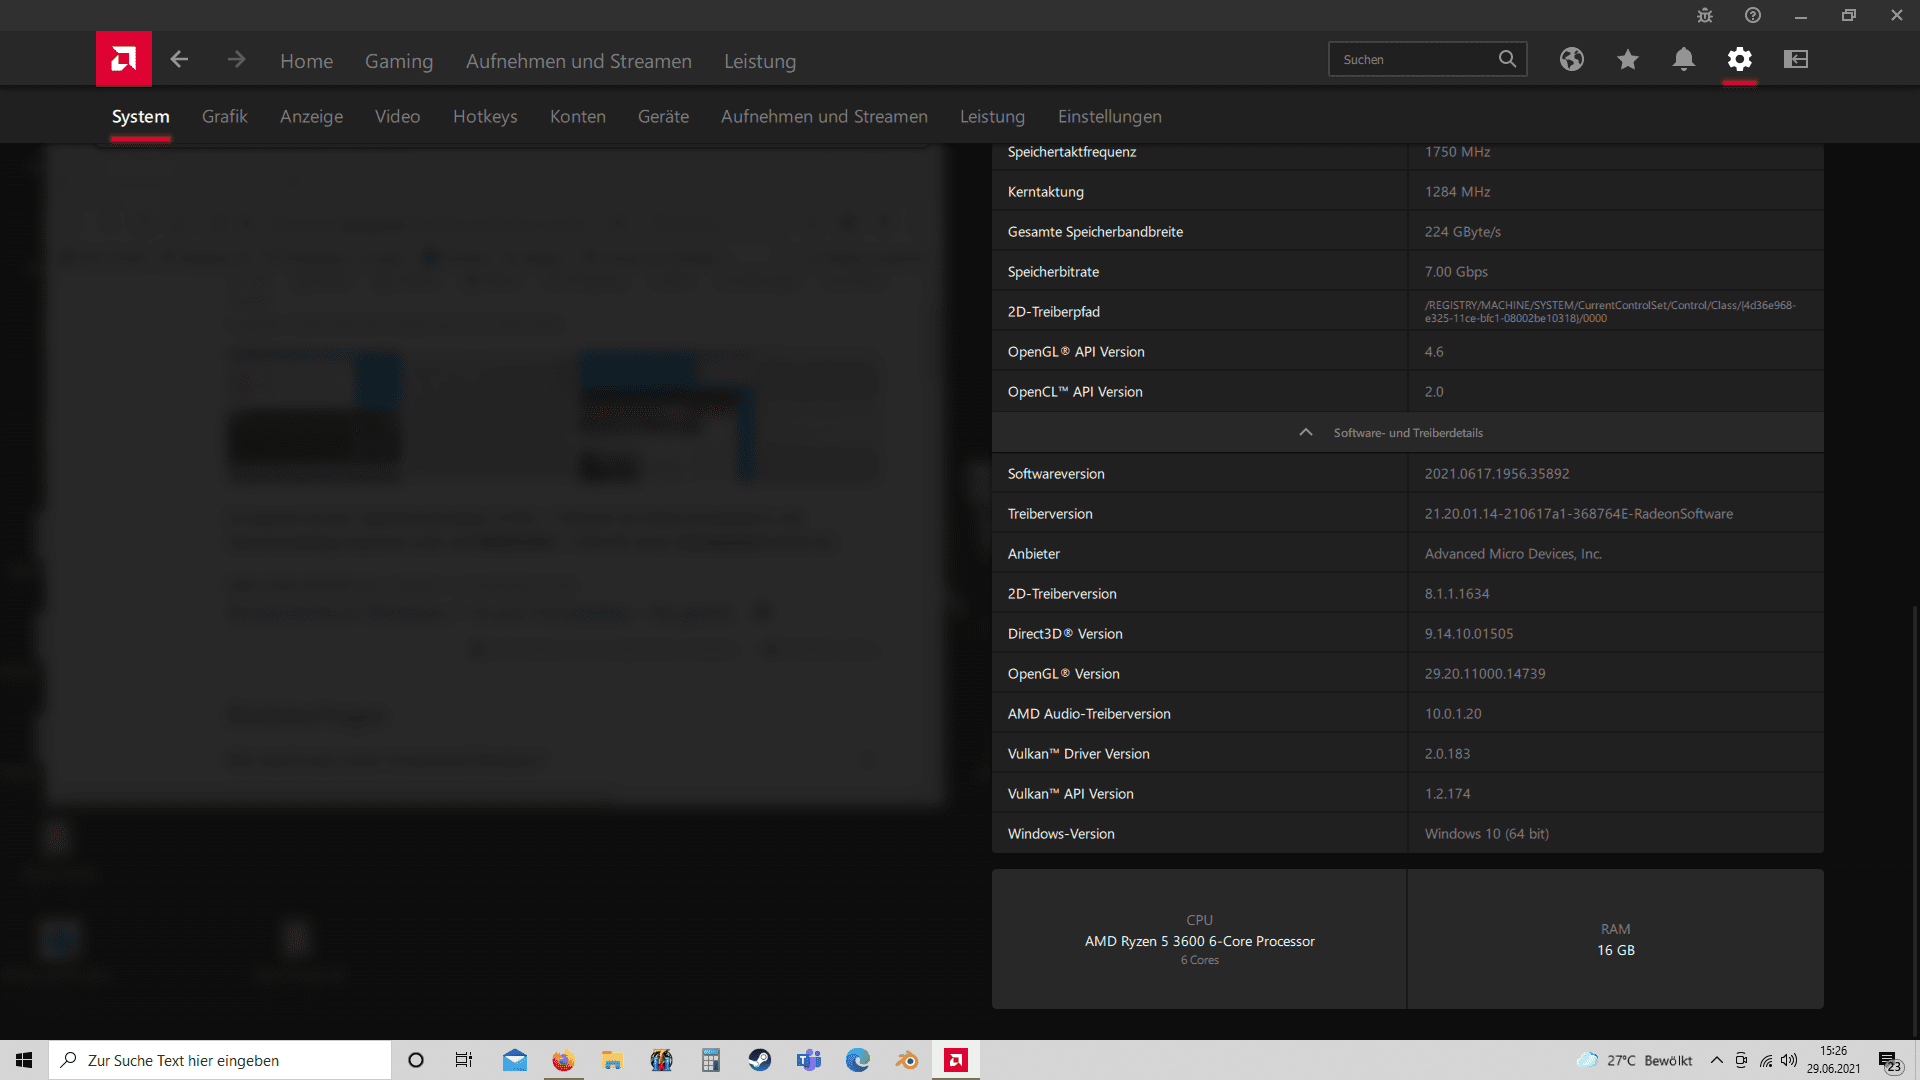Click OpenGL Version value 29.20.11000.14739
Screen dimensions: 1920x1080
click(1484, 673)
